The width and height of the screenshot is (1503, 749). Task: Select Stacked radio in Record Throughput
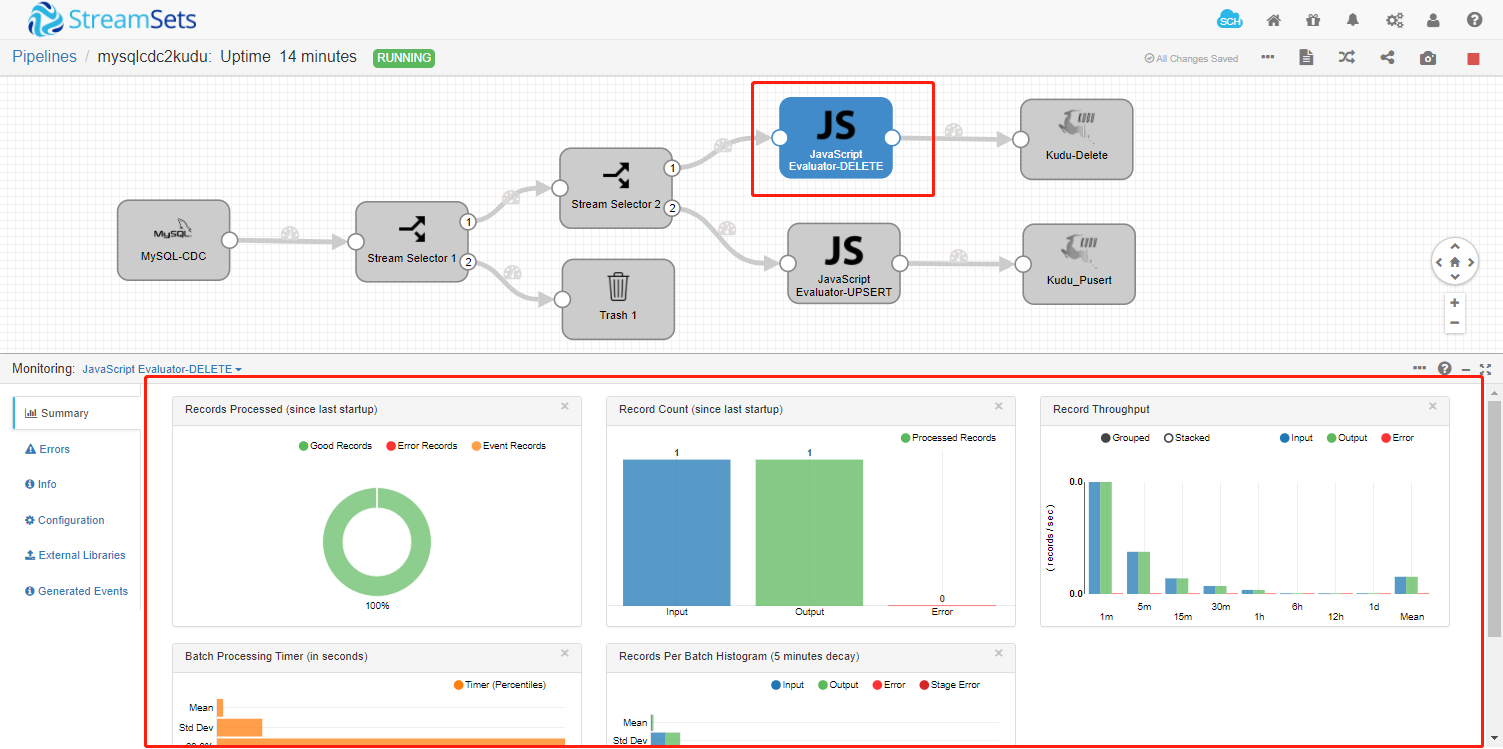click(1187, 438)
